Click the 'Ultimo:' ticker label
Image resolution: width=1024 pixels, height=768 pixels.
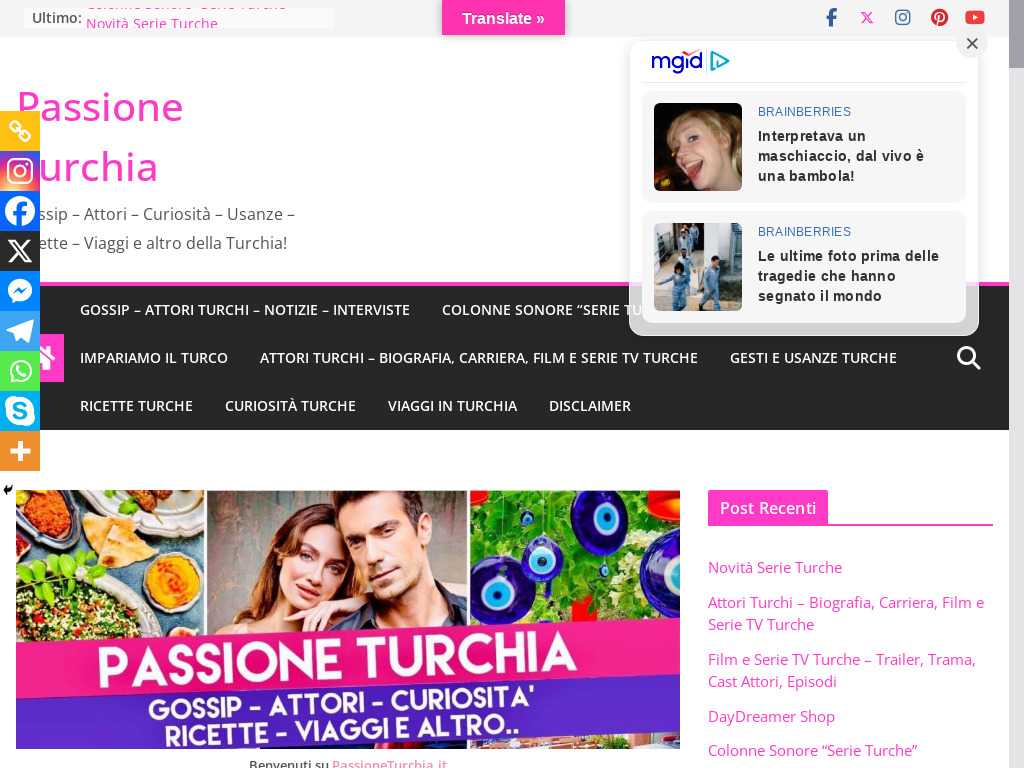pos(57,18)
